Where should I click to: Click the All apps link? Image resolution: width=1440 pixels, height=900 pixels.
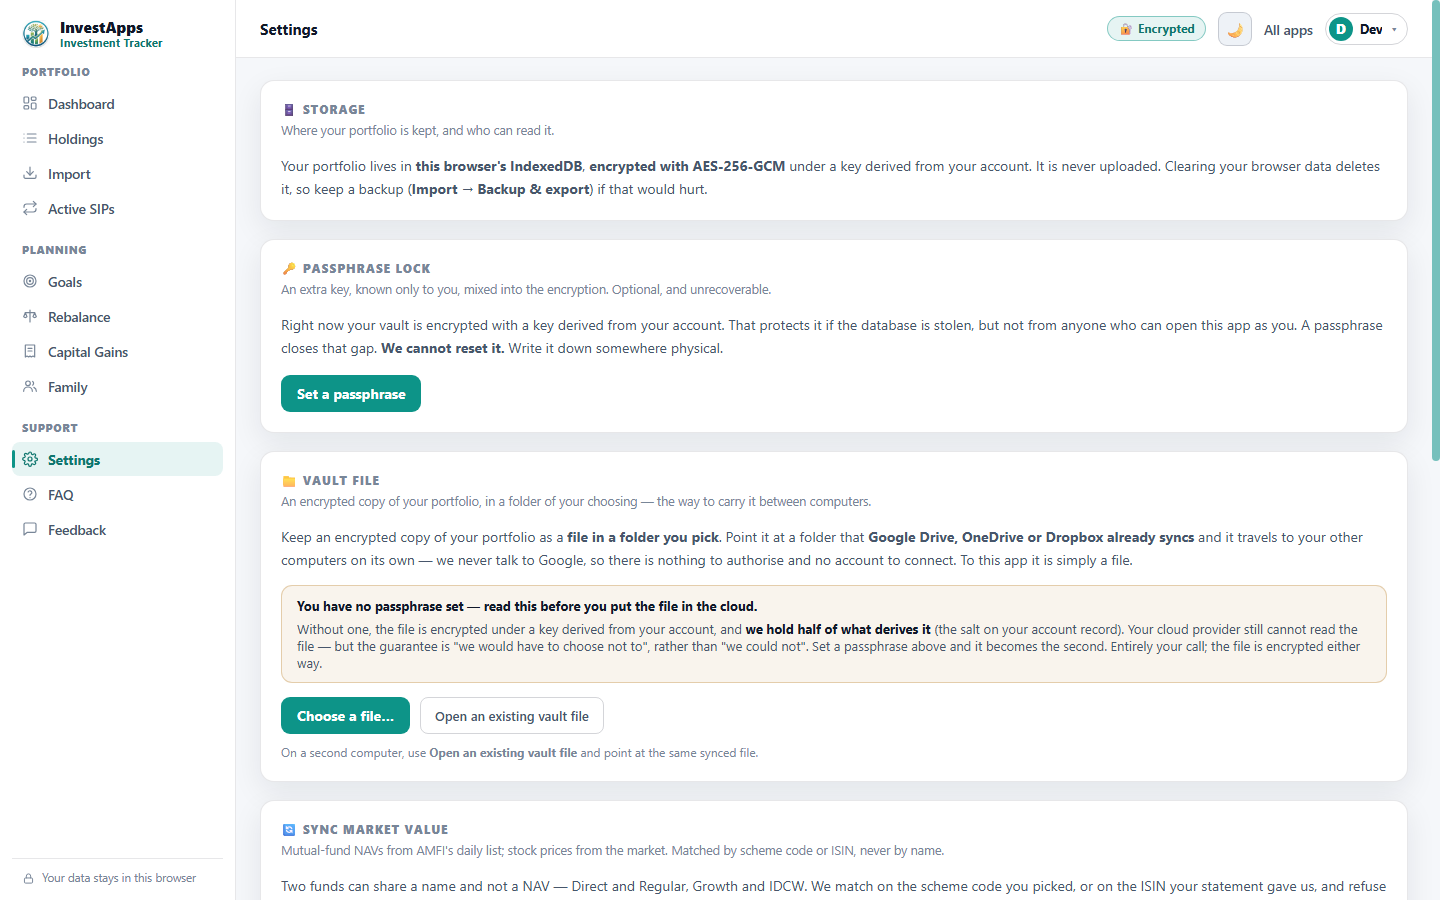1288,30
